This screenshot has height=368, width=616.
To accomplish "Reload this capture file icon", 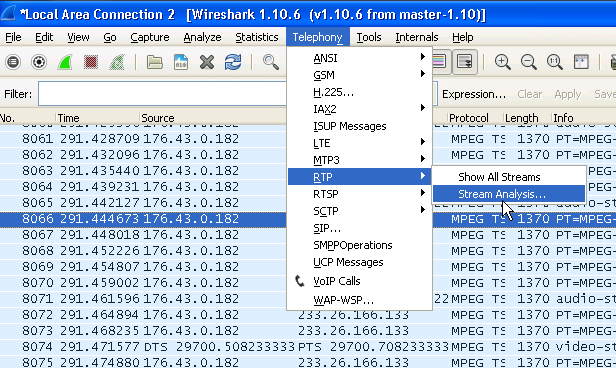I will 233,62.
